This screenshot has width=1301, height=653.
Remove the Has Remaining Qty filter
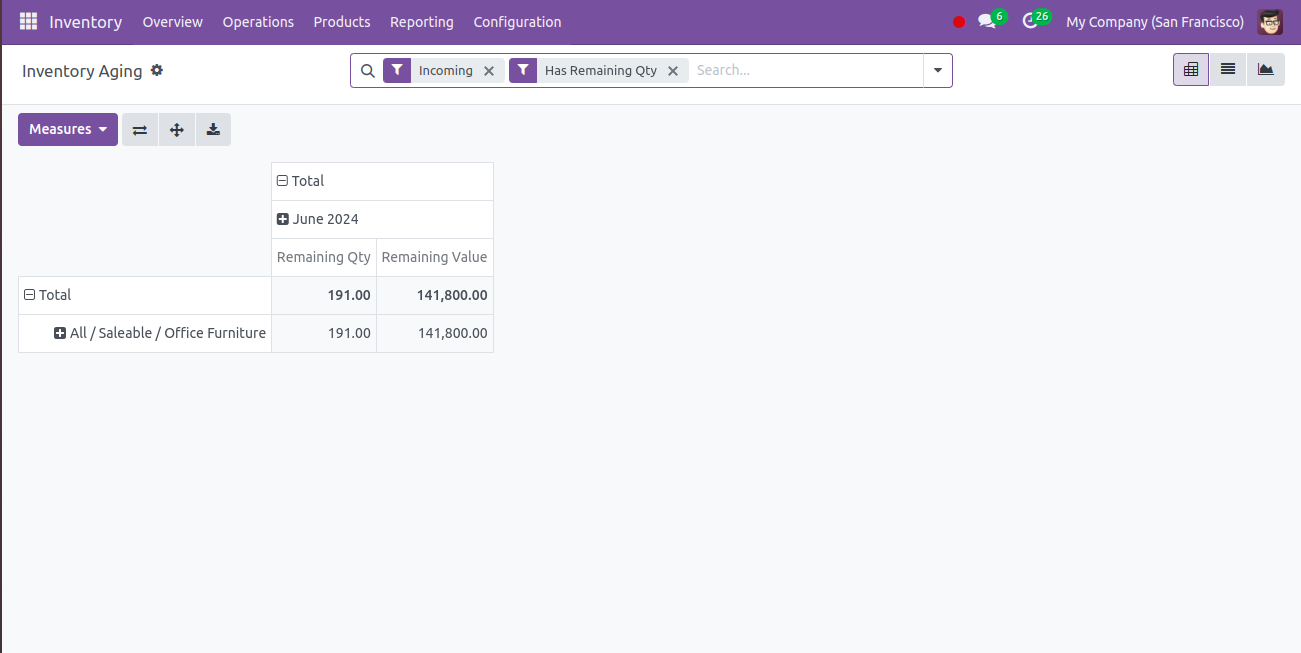tap(672, 71)
